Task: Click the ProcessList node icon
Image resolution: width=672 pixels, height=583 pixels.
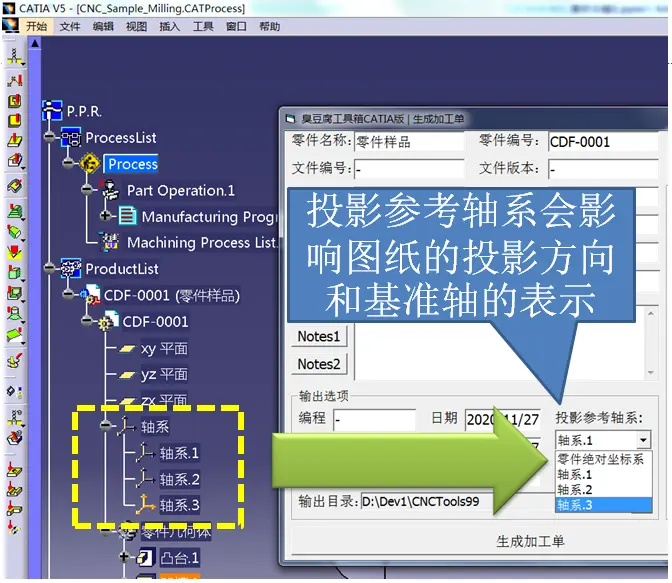Action: click(x=70, y=137)
